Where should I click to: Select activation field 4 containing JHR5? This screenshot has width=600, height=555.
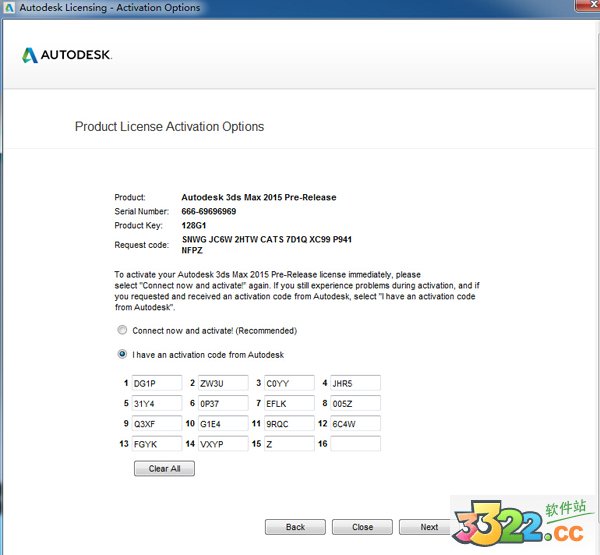pyautogui.click(x=355, y=383)
